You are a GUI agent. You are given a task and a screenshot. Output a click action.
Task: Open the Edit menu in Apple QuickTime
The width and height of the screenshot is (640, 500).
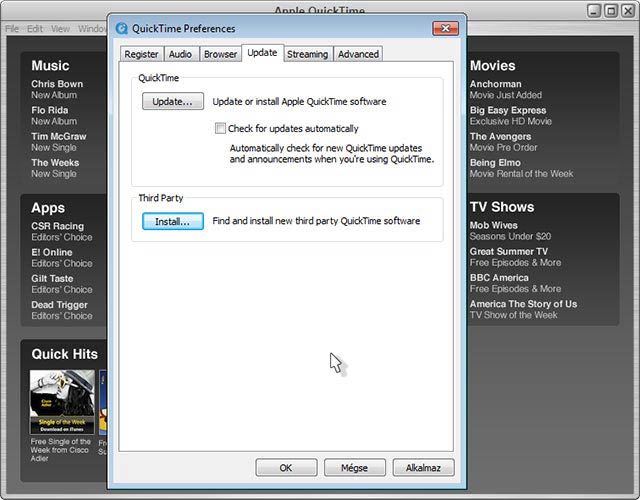click(x=35, y=29)
